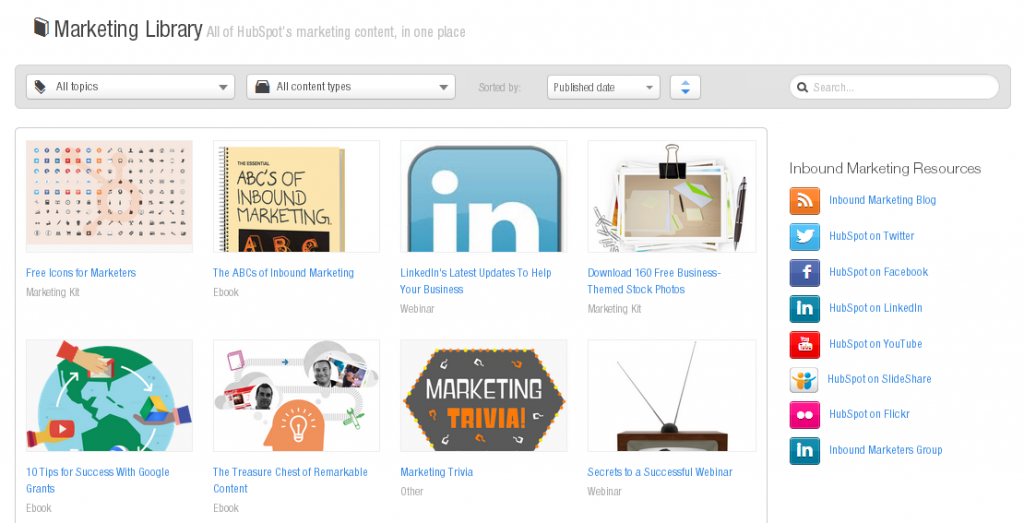Click the Facebook icon in resources
The height and width of the screenshot is (523, 1024).
(x=805, y=272)
